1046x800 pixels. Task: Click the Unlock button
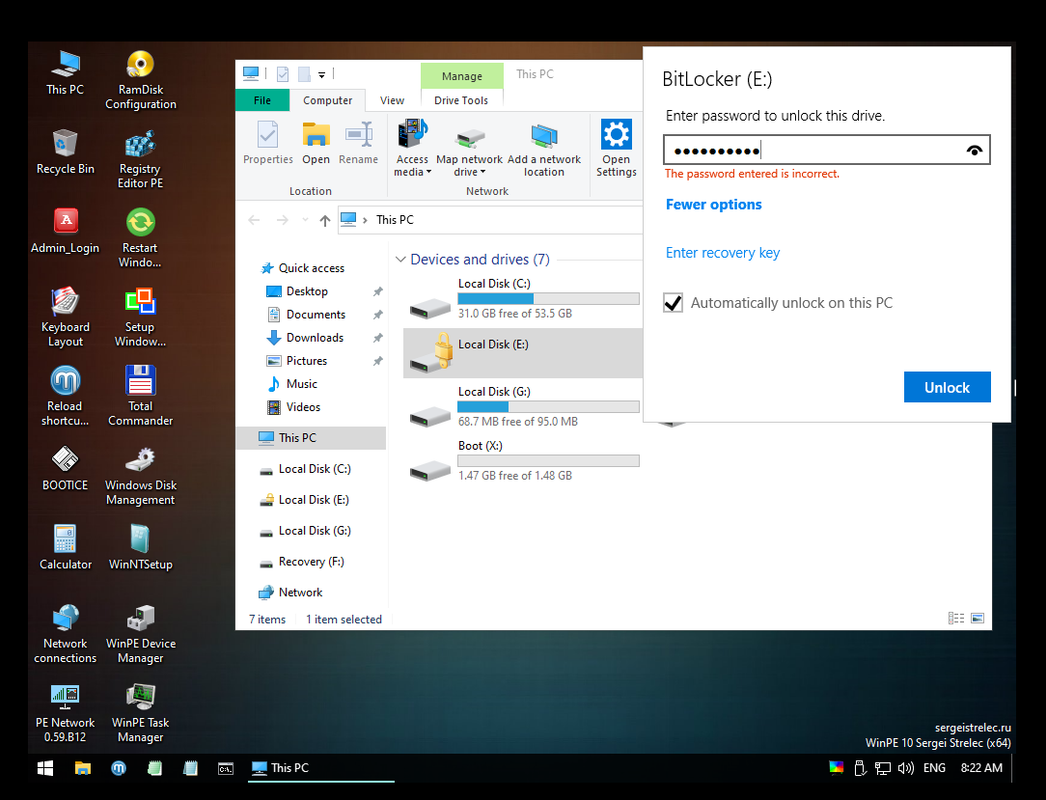pyautogui.click(x=947, y=387)
